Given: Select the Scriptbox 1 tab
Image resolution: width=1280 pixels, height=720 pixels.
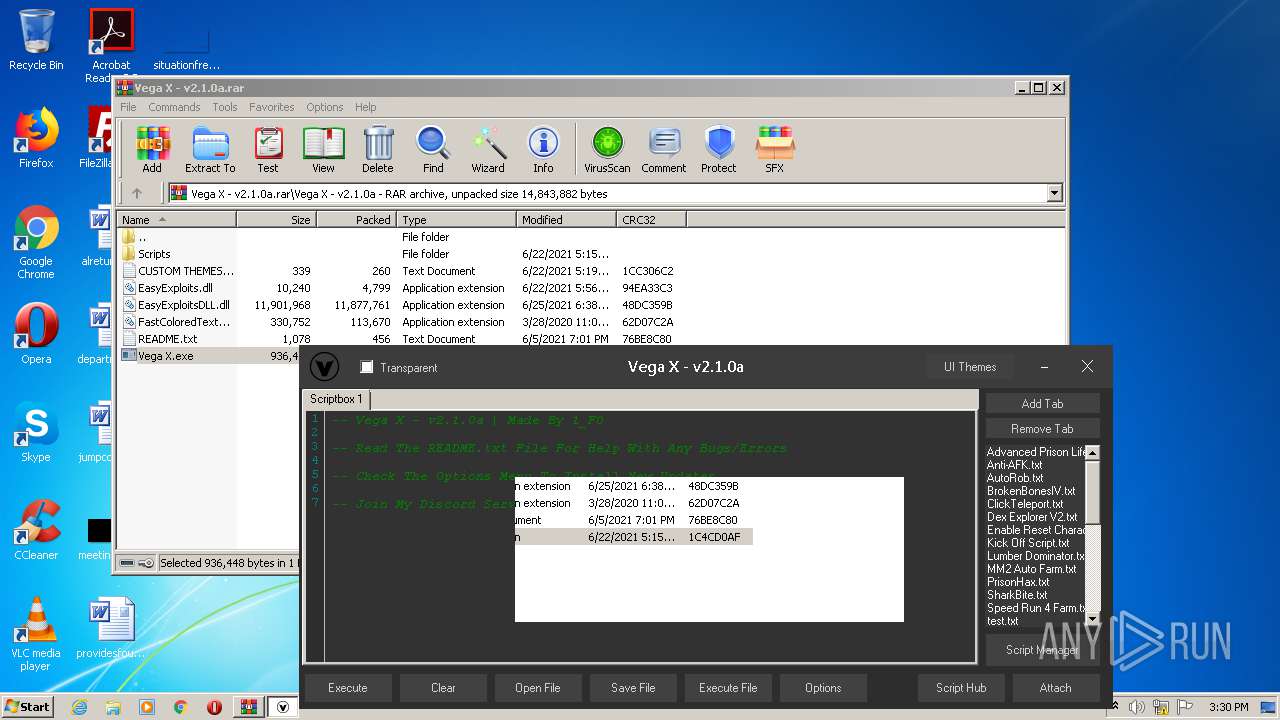Looking at the screenshot, I should pos(336,399).
